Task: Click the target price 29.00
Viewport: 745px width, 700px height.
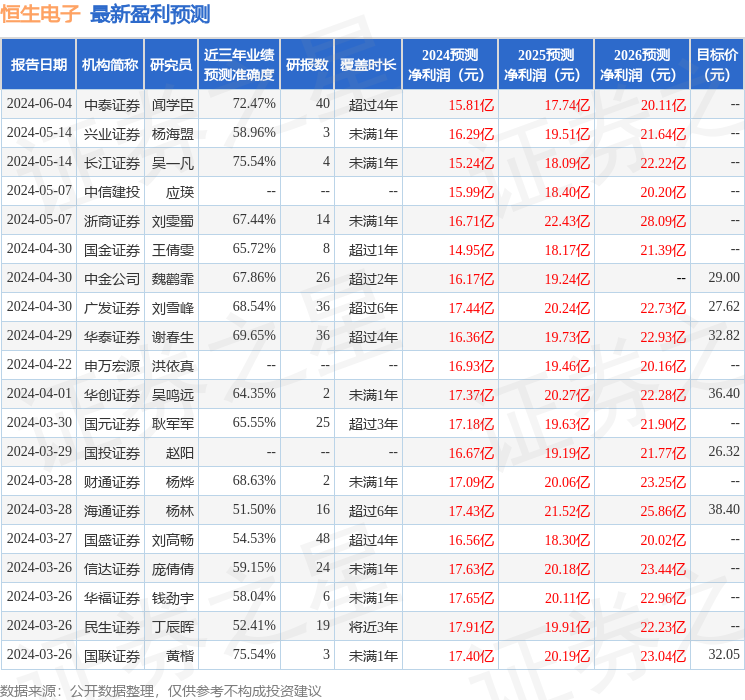Action: point(724,277)
